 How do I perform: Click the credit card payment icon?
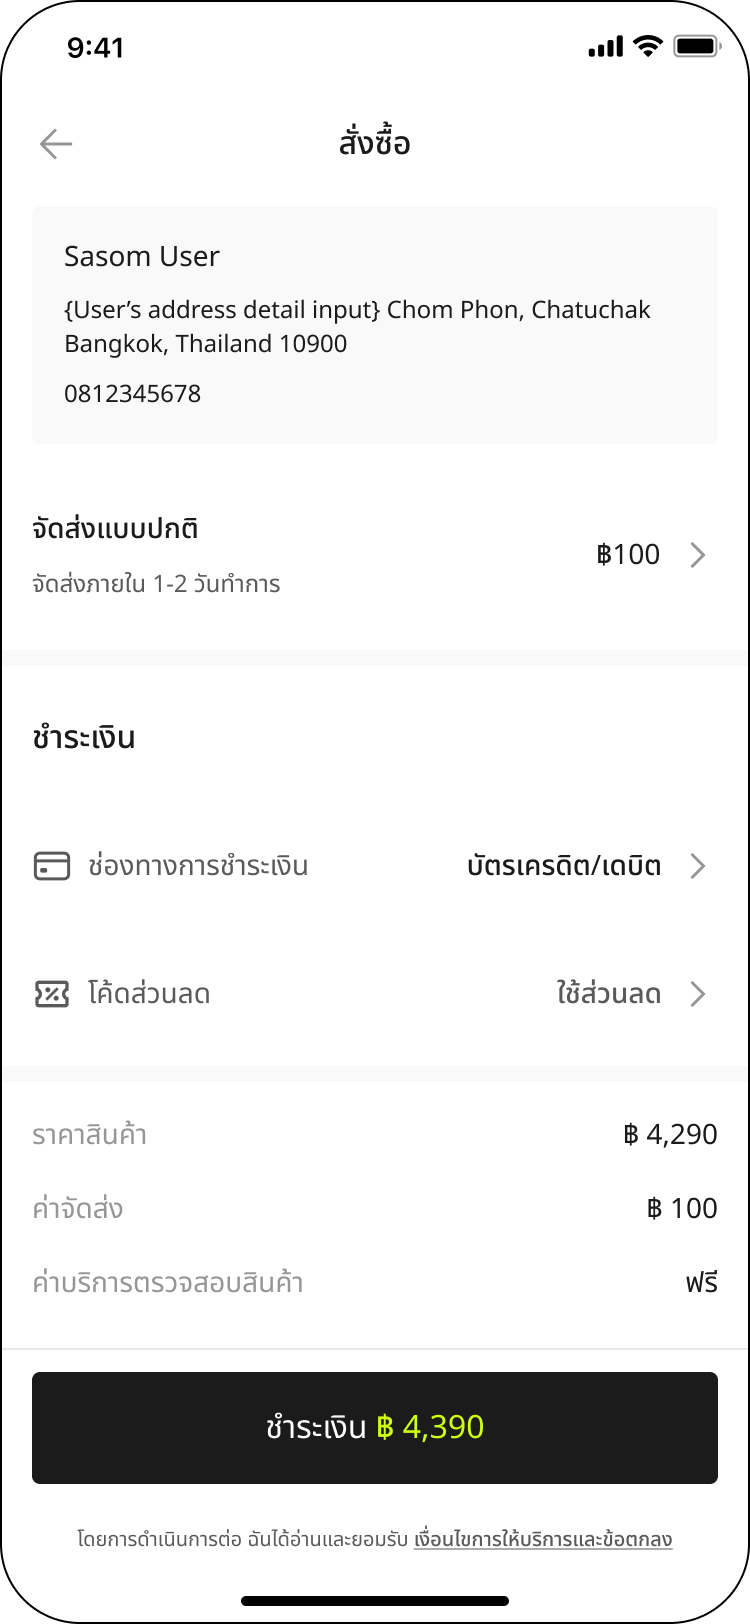pos(52,866)
